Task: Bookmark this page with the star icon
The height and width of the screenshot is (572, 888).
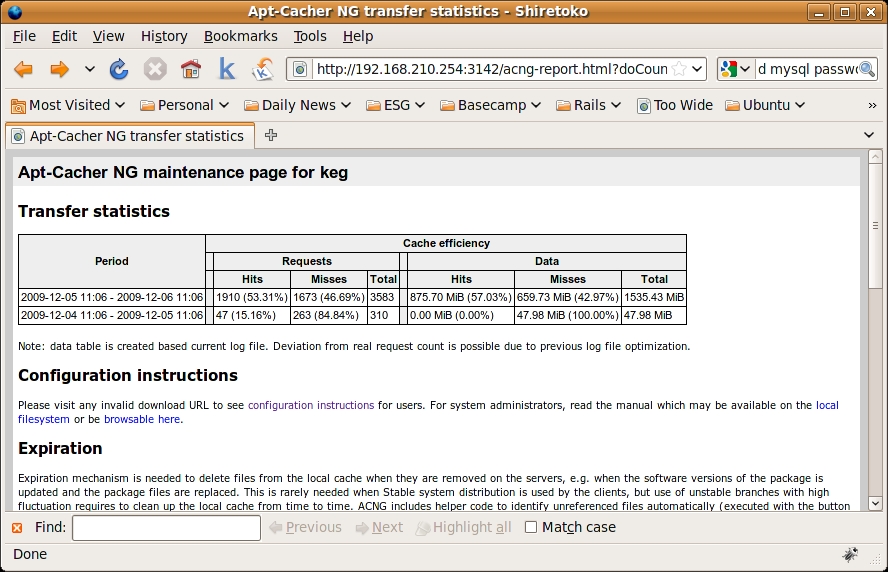Action: 679,69
